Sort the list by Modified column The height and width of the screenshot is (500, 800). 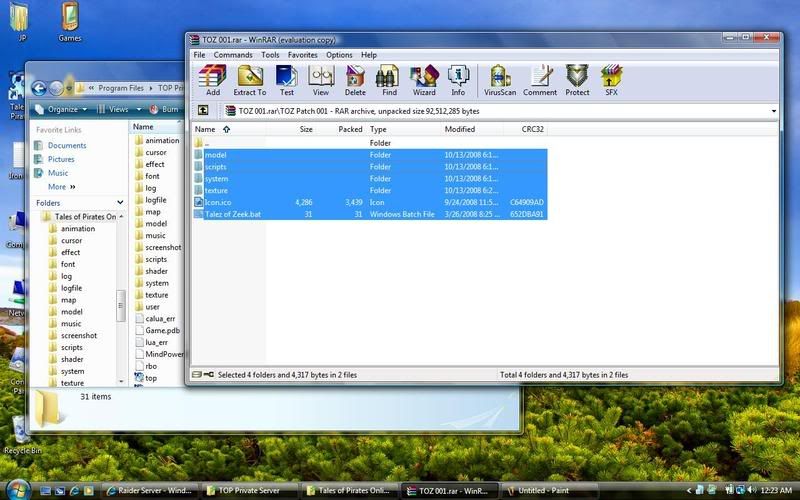(x=460, y=129)
